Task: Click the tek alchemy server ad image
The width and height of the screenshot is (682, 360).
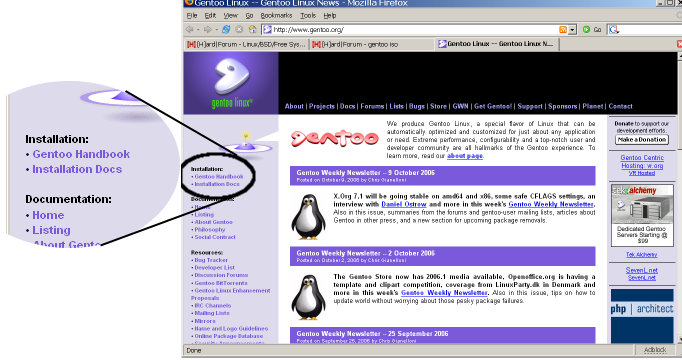Action: pos(642,215)
